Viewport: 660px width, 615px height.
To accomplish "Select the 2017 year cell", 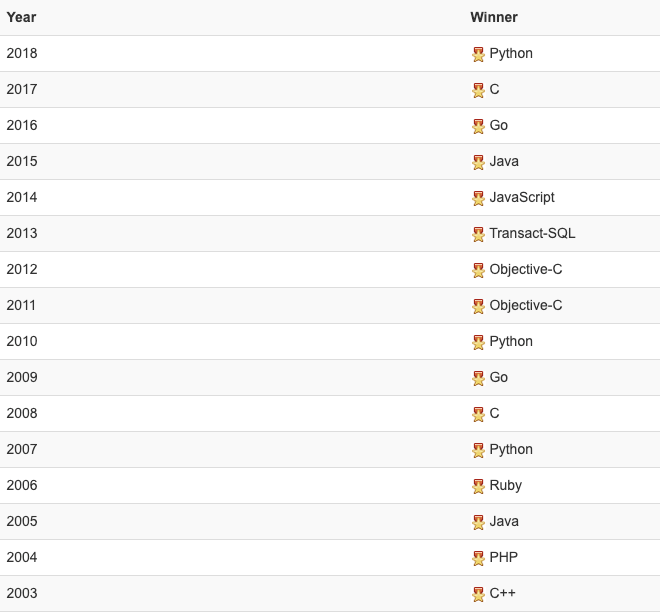I will [x=22, y=89].
